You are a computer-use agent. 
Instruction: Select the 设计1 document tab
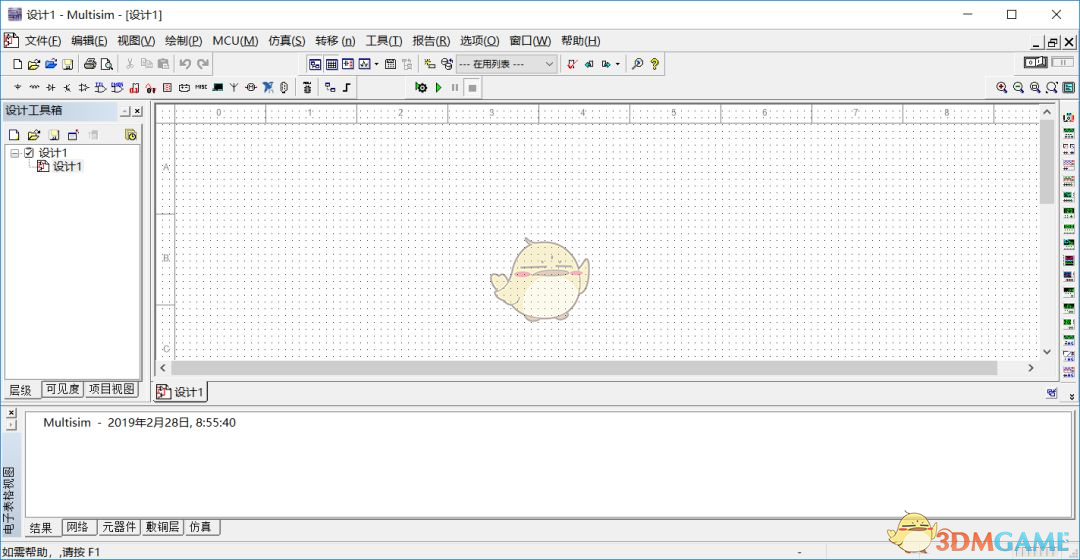[180, 392]
